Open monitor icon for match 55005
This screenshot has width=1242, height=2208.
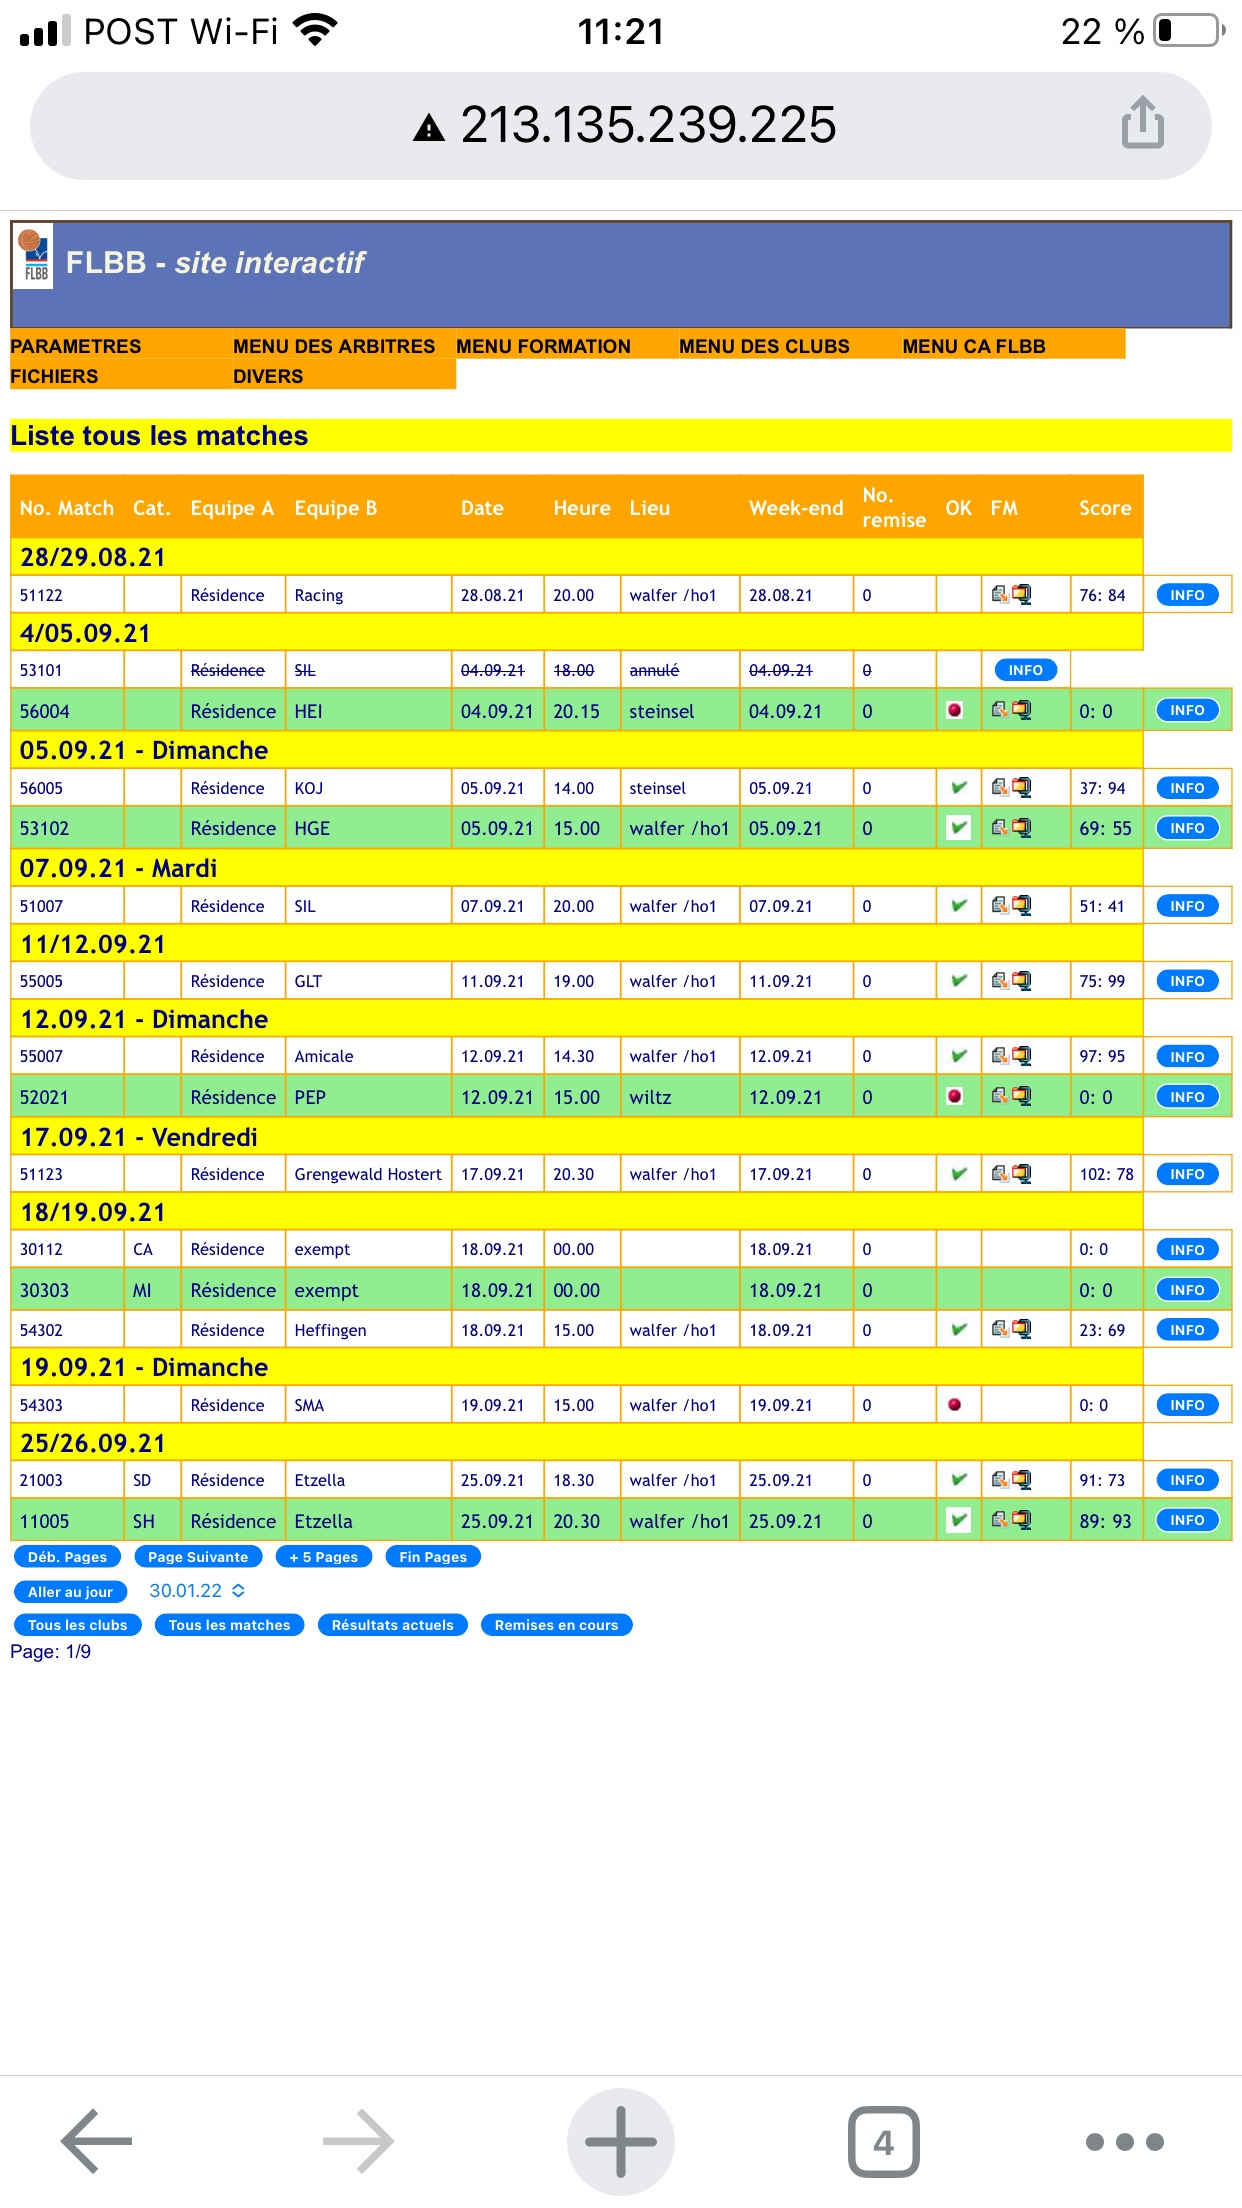(x=1021, y=980)
